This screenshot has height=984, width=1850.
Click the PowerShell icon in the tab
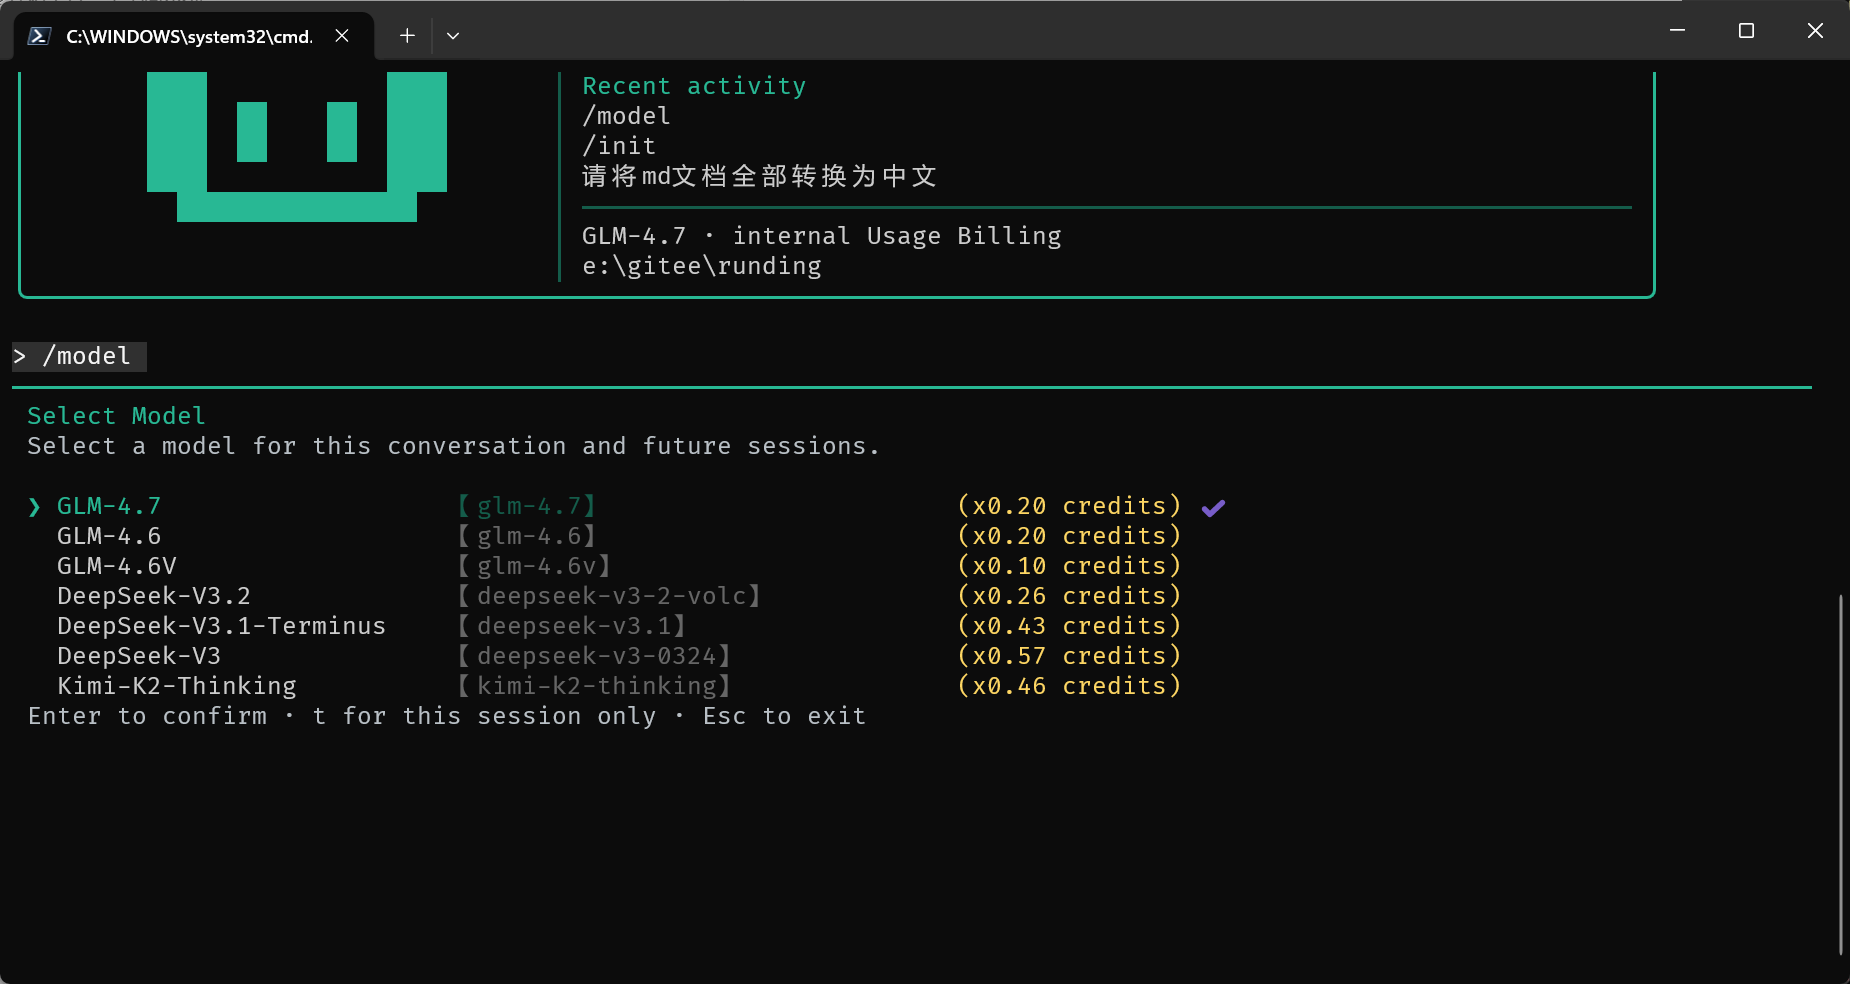pos(39,36)
